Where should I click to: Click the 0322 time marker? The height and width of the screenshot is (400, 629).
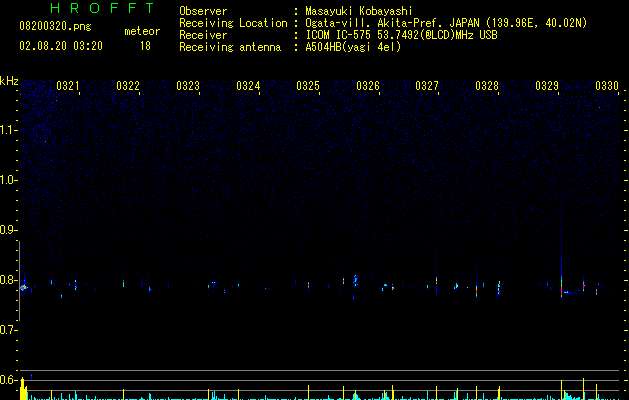coord(128,86)
